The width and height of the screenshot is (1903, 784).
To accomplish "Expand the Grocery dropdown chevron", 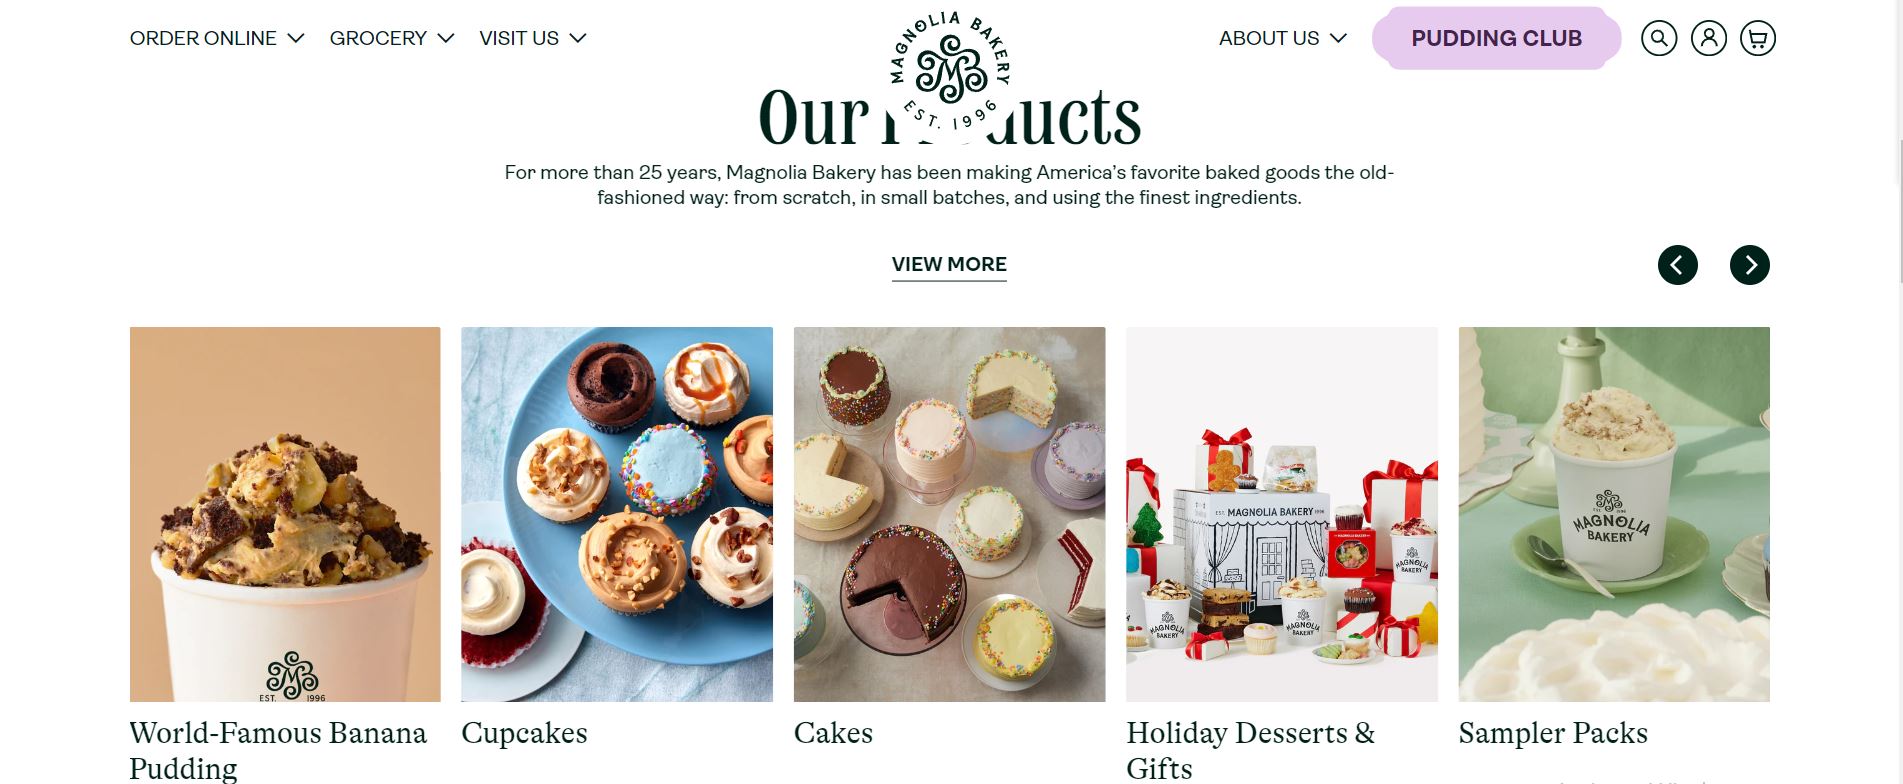I will pos(446,38).
